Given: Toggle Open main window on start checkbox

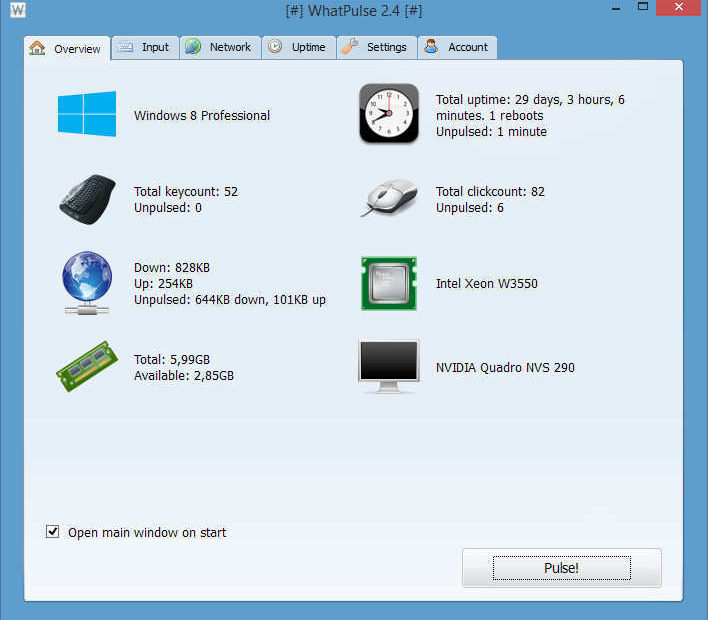Looking at the screenshot, I should point(52,531).
